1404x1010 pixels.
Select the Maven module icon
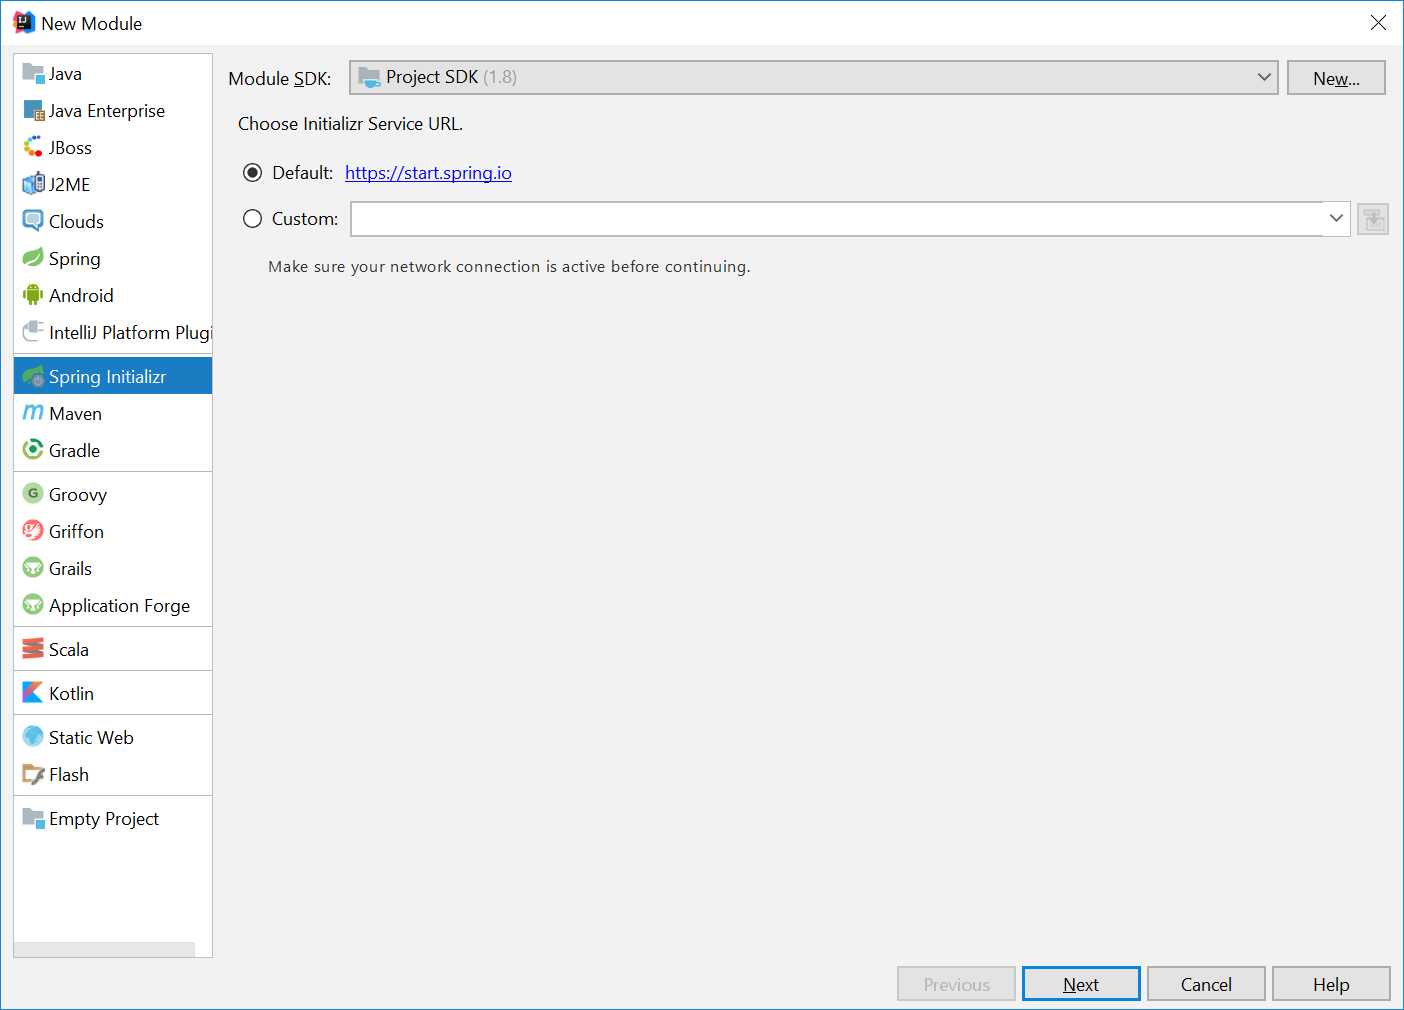[x=33, y=413]
